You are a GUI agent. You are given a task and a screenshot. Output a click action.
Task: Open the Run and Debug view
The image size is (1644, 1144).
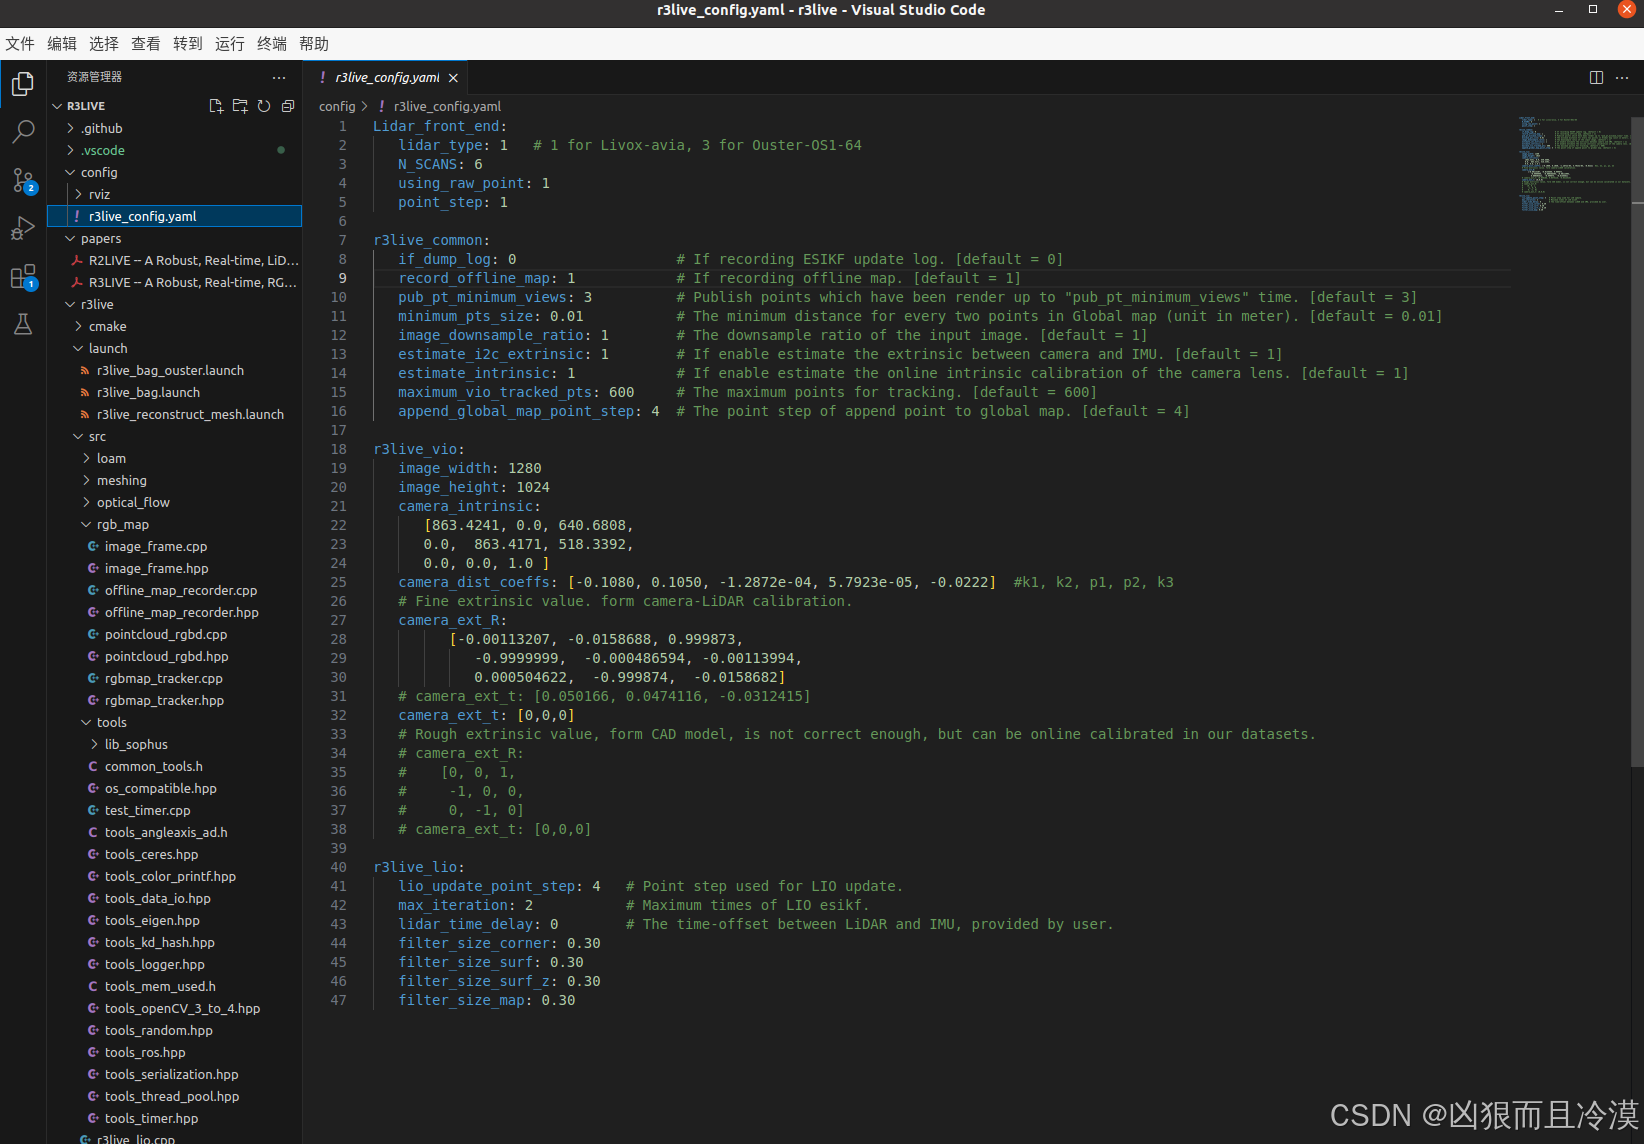coord(23,228)
